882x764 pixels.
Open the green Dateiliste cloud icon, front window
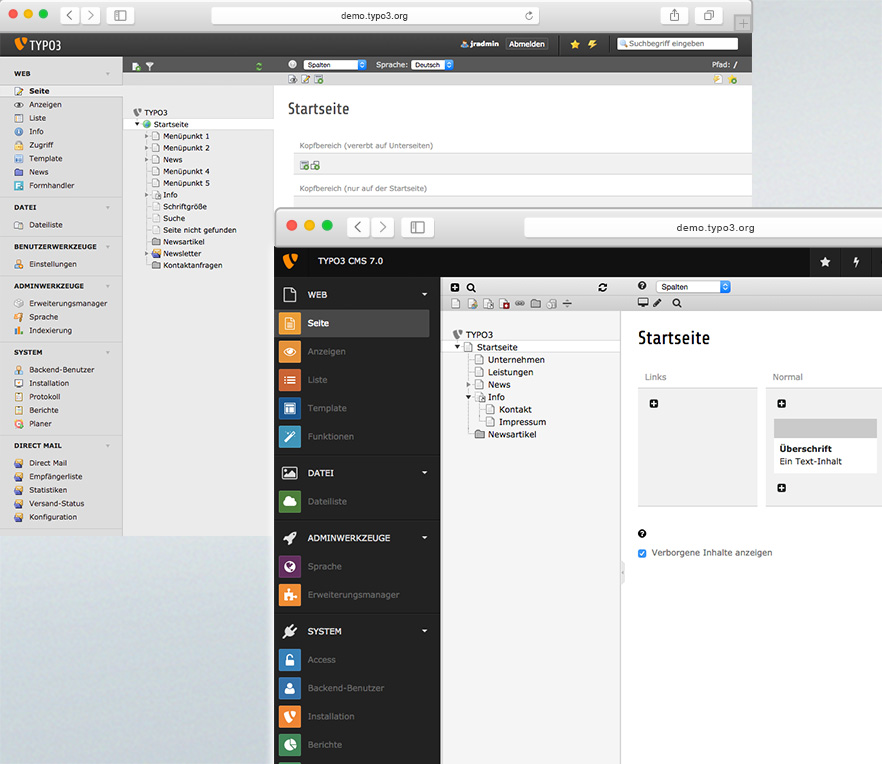coord(290,501)
